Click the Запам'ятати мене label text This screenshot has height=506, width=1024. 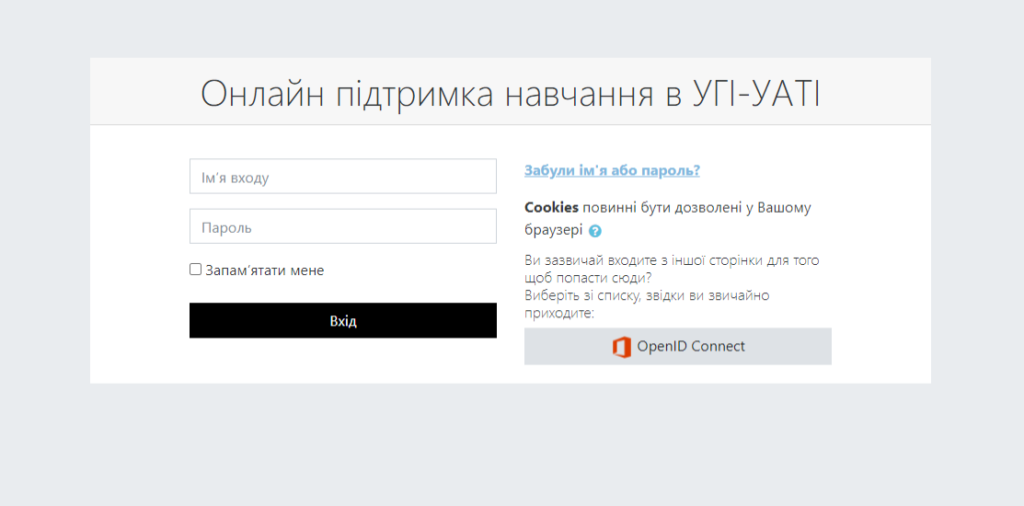tap(264, 270)
